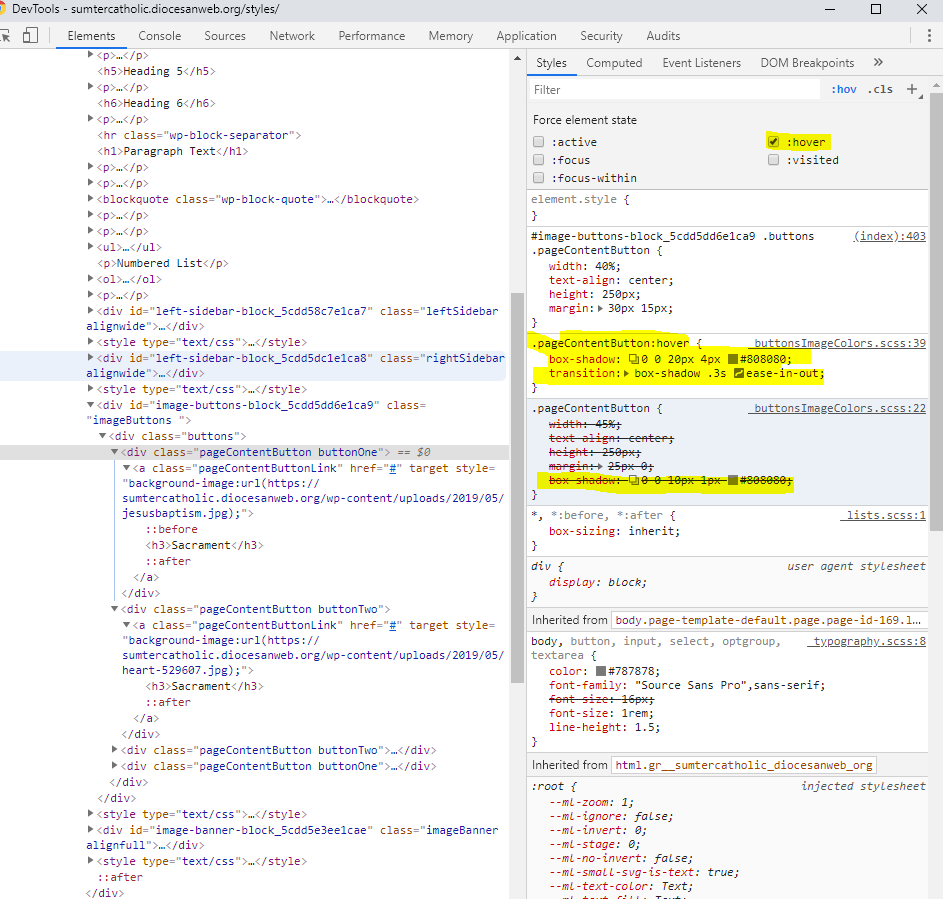Collapse the image-buttons-block div node
Screen dimensions: 943x899
pos(91,405)
